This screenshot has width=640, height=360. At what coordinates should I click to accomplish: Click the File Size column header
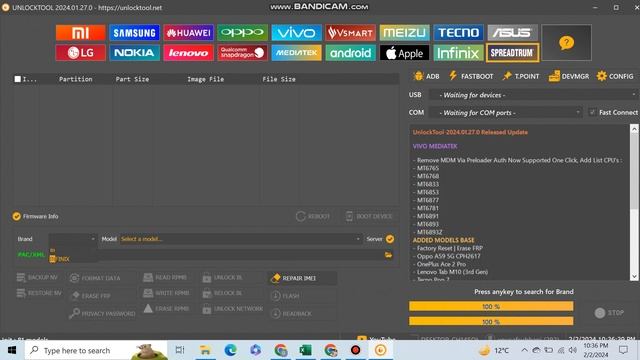[279, 79]
